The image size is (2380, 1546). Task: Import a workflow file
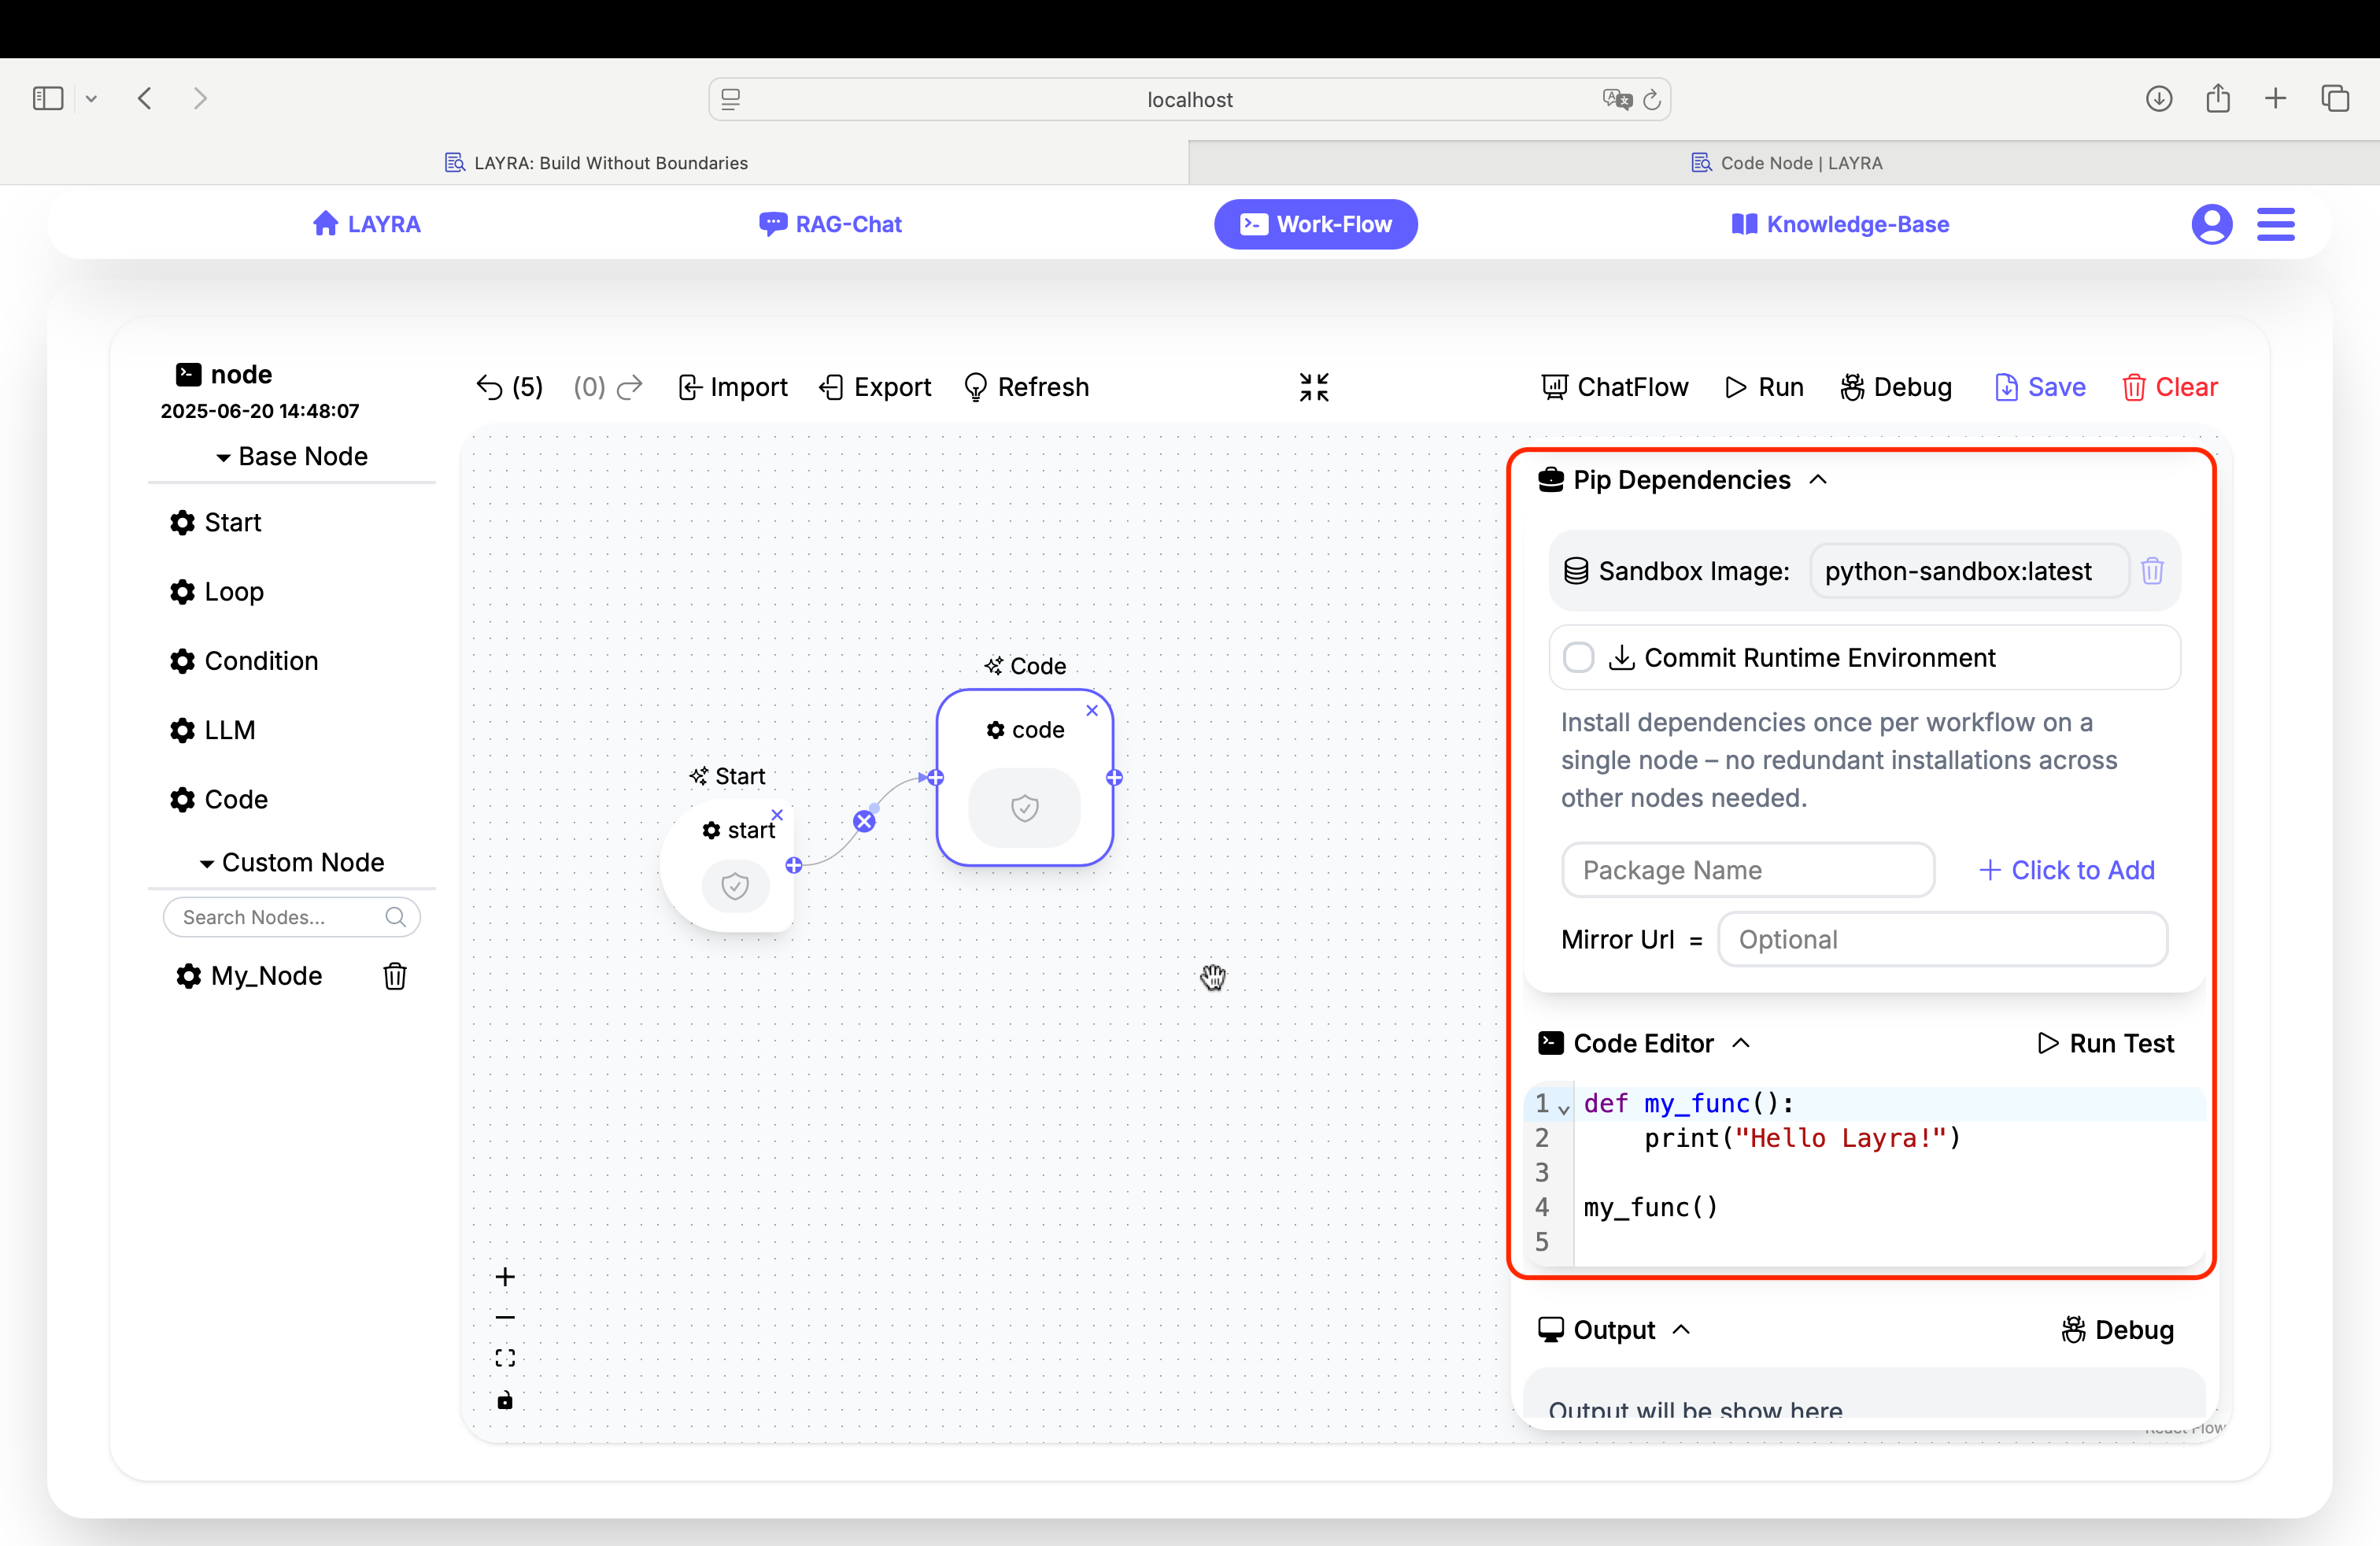(733, 387)
